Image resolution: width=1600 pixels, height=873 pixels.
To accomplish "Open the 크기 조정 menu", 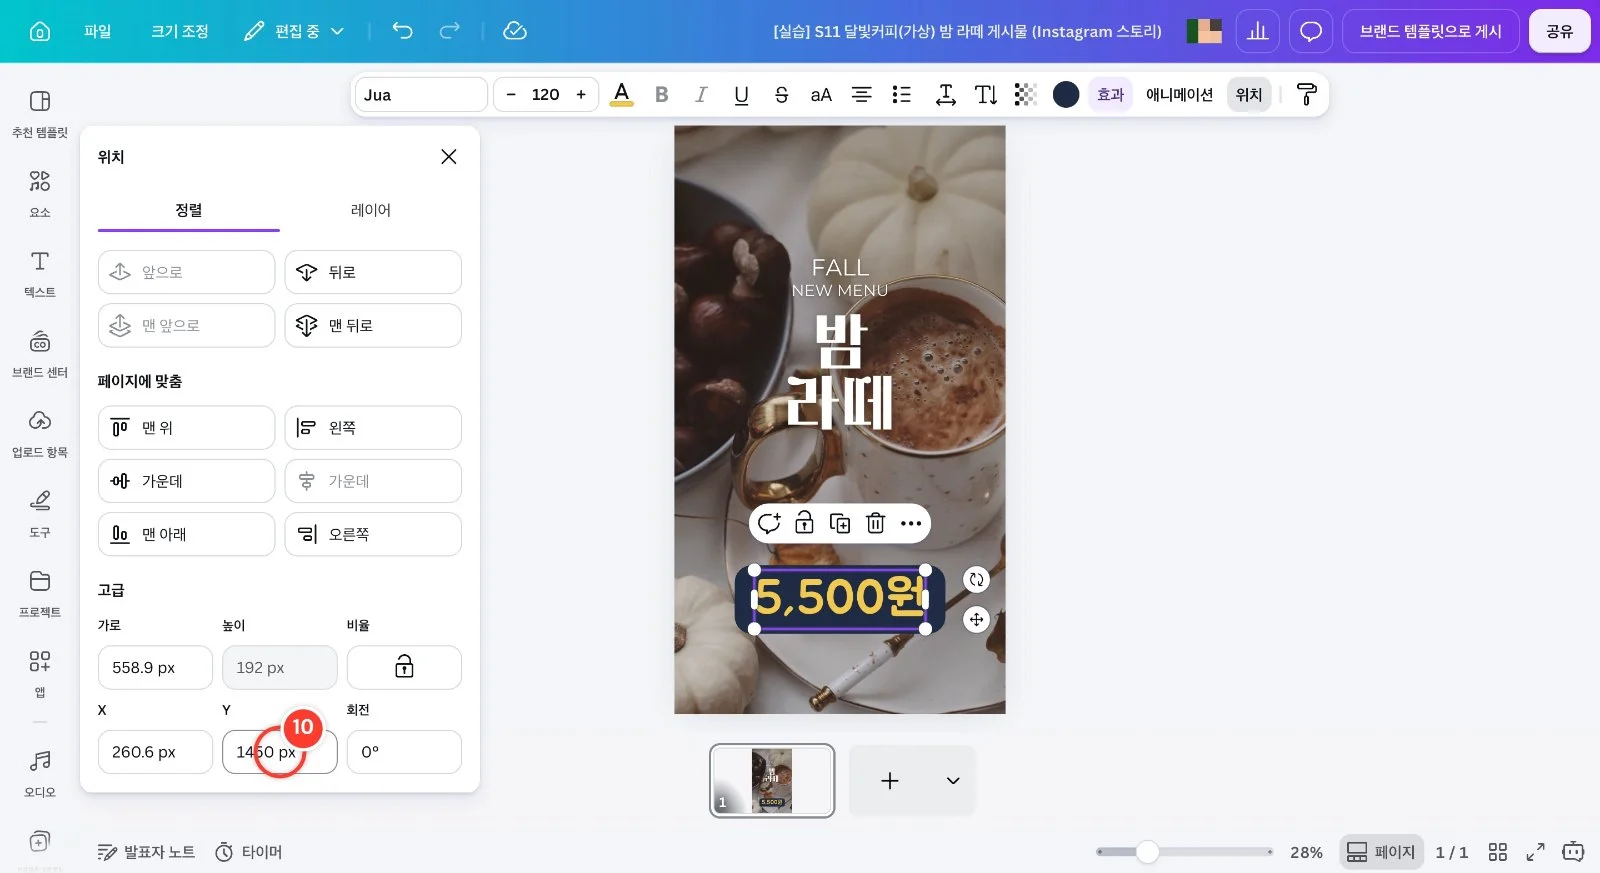I will coord(180,31).
